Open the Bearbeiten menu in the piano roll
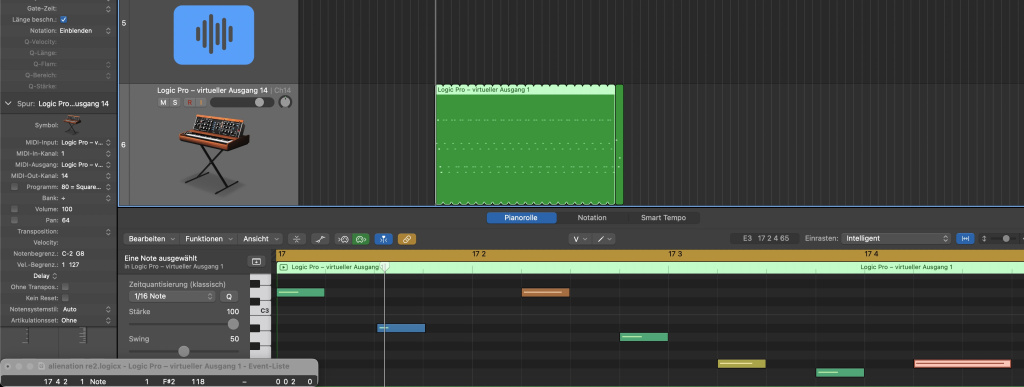The width and height of the screenshot is (1024, 387). [x=152, y=239]
